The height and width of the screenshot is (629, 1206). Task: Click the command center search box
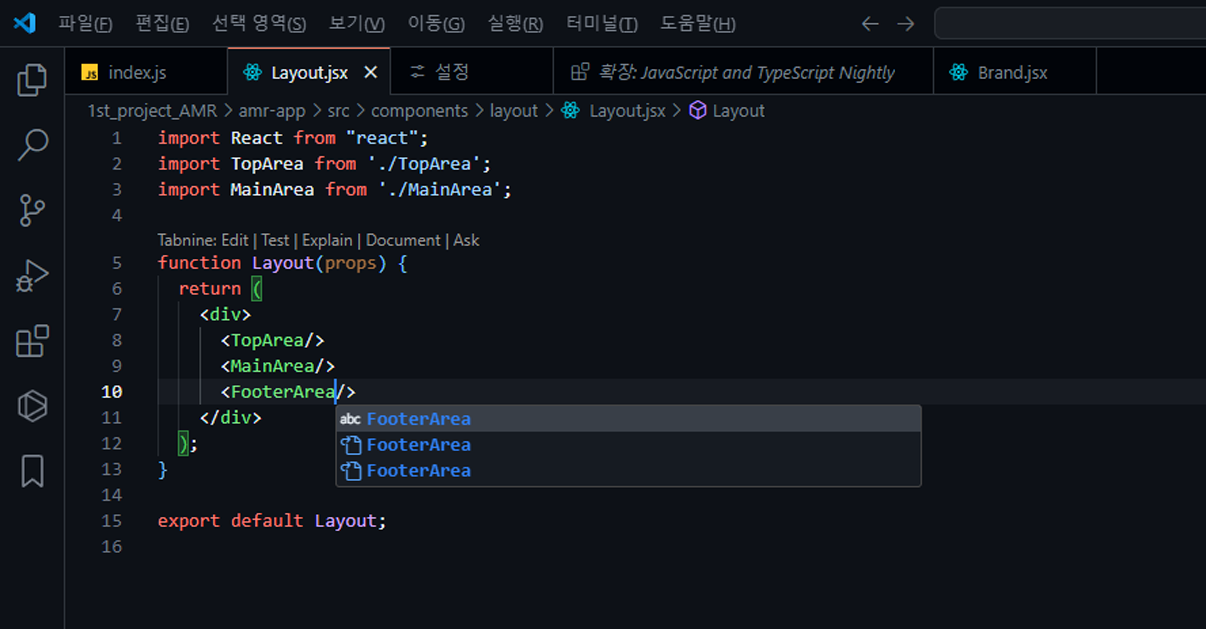(1070, 23)
